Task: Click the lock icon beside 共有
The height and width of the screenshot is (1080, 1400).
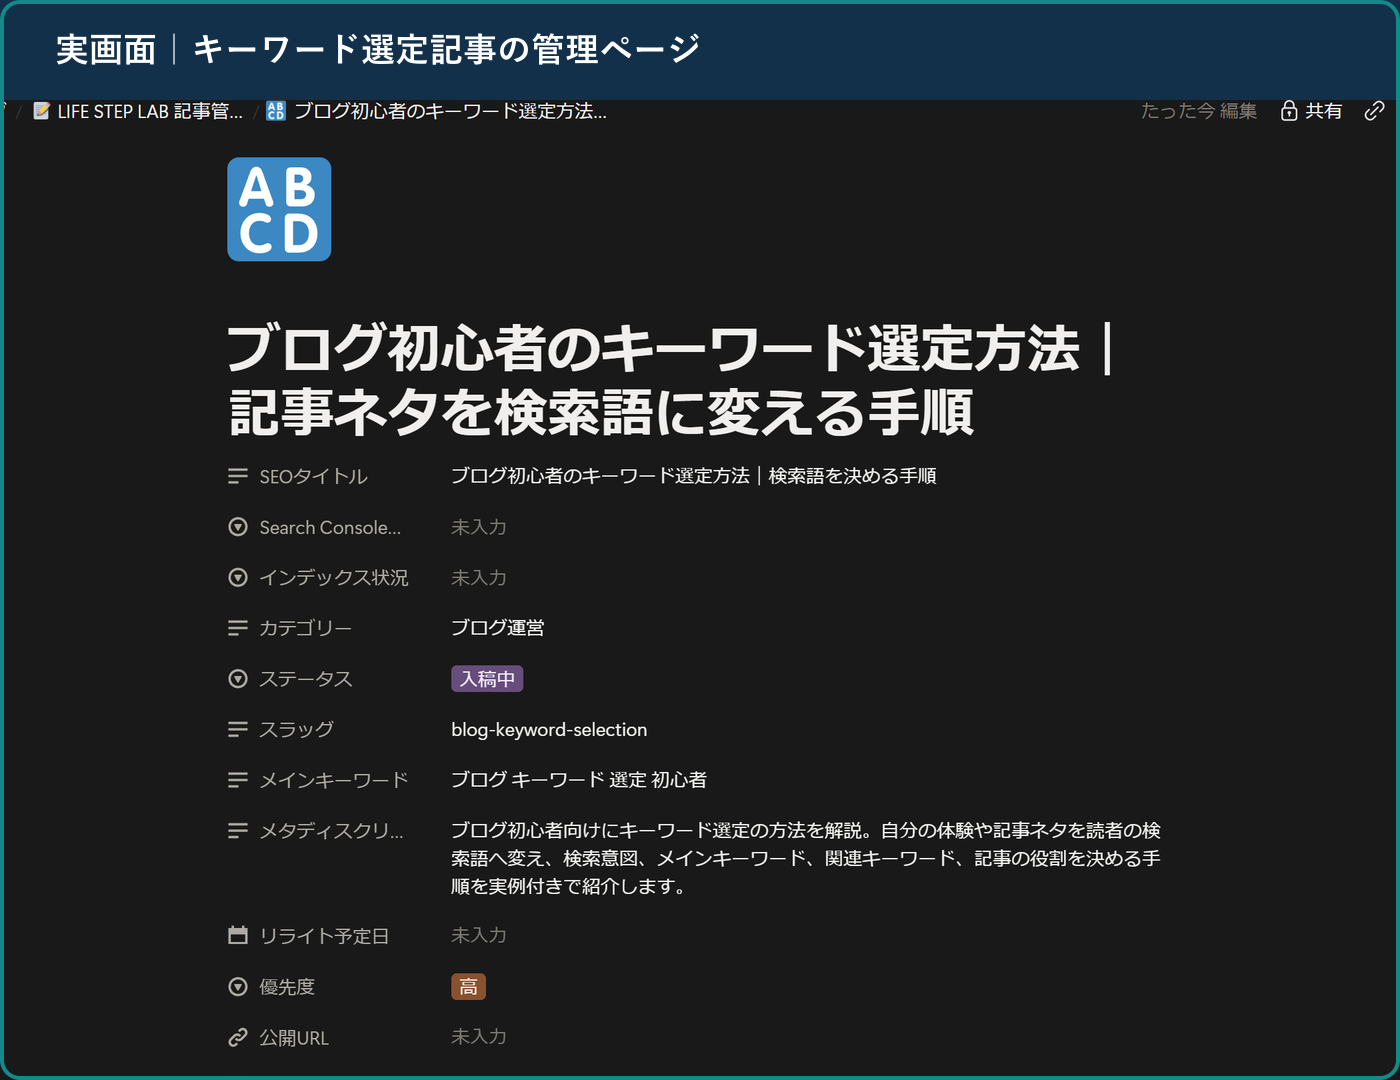Action: pyautogui.click(x=1289, y=111)
